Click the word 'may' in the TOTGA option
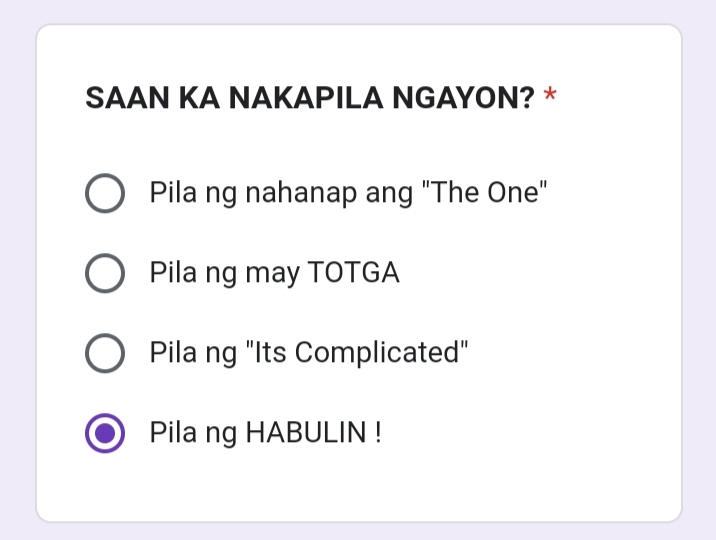This screenshot has width=716, height=540. pos(273,274)
